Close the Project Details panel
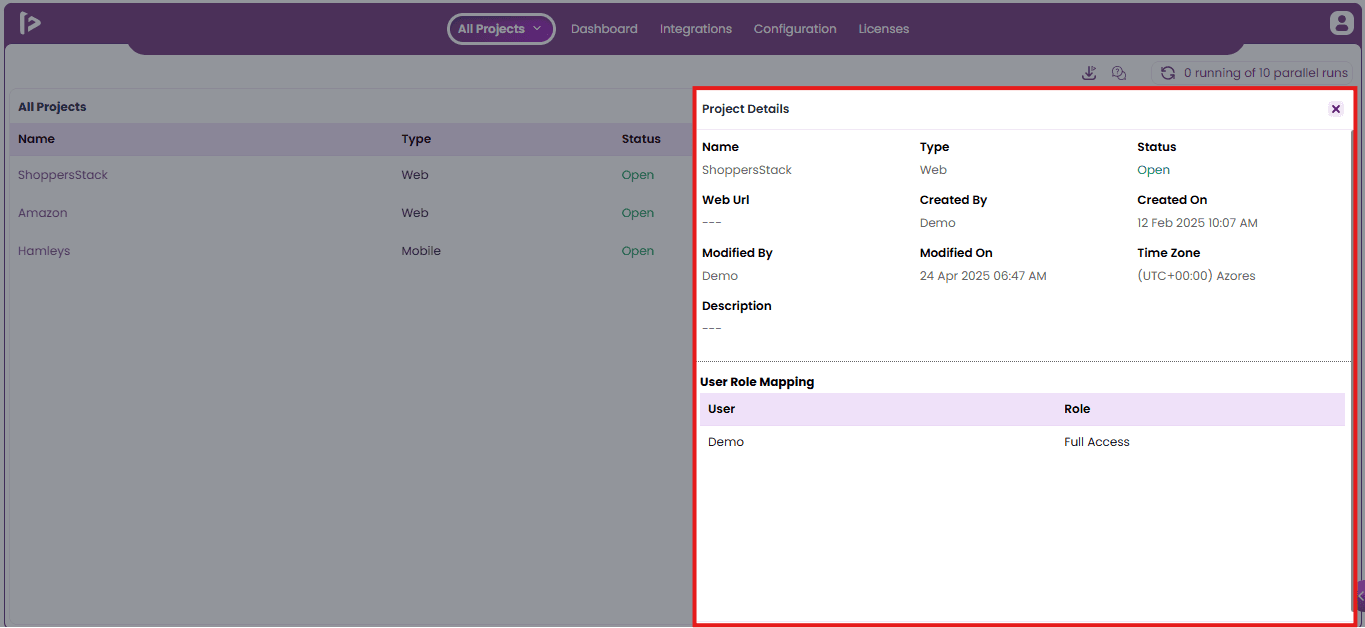 (1336, 109)
